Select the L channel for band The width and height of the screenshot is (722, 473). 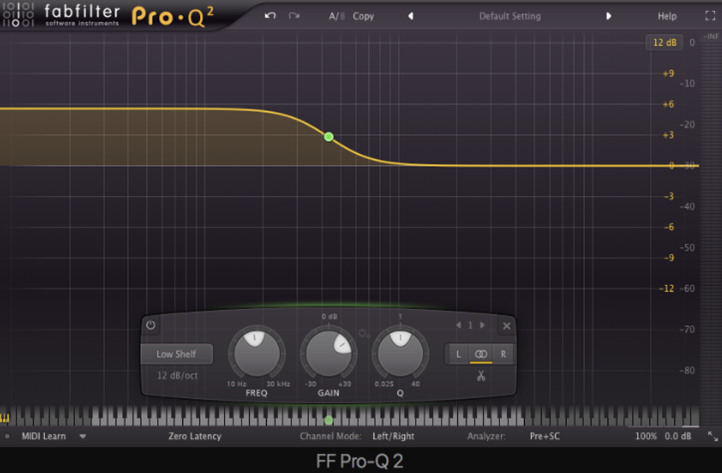[x=459, y=354]
